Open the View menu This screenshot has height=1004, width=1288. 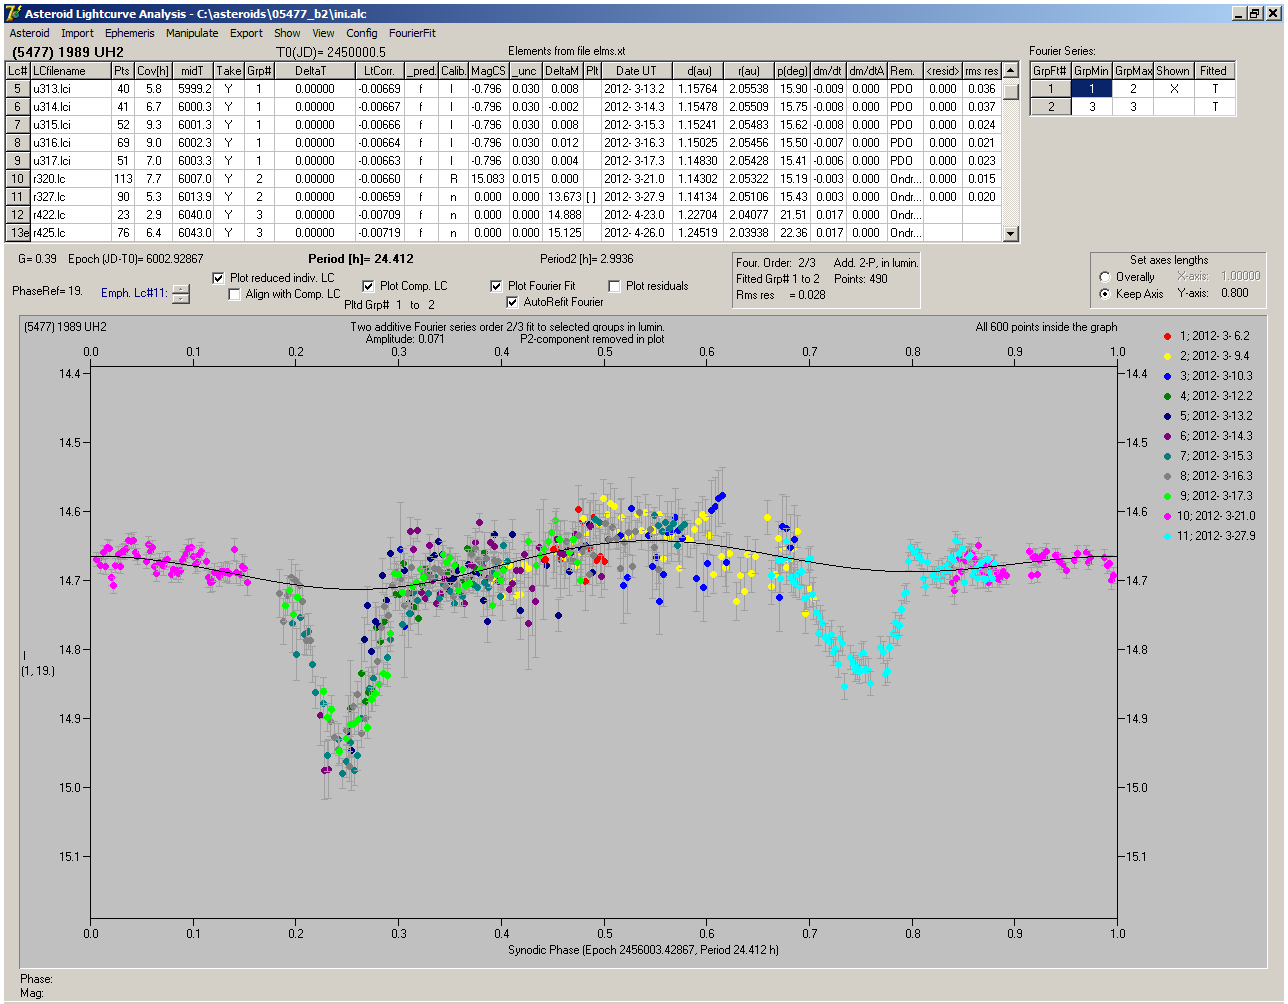point(323,33)
